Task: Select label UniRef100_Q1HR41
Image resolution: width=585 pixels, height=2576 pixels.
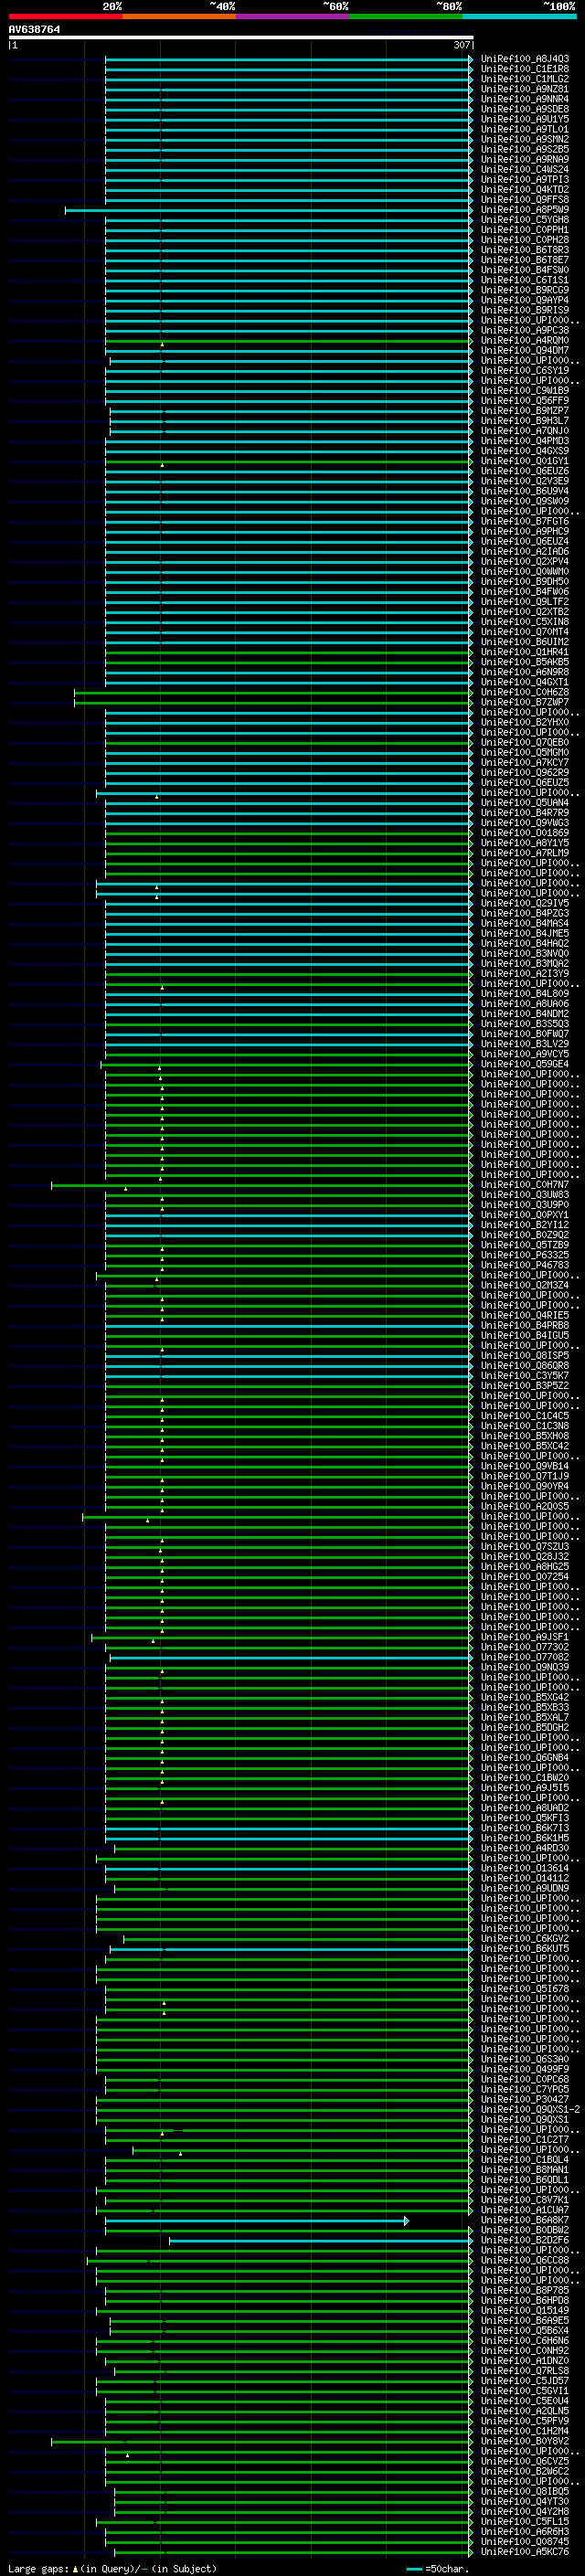Action: 524,652
